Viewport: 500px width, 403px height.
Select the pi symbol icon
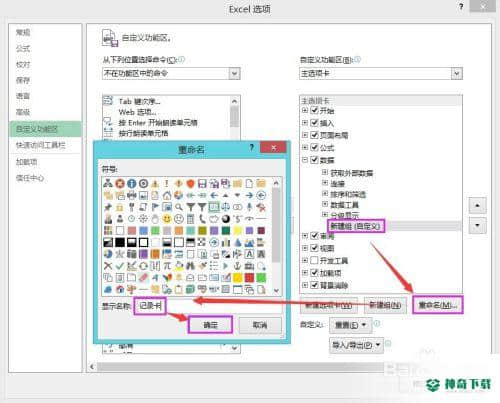[167, 266]
